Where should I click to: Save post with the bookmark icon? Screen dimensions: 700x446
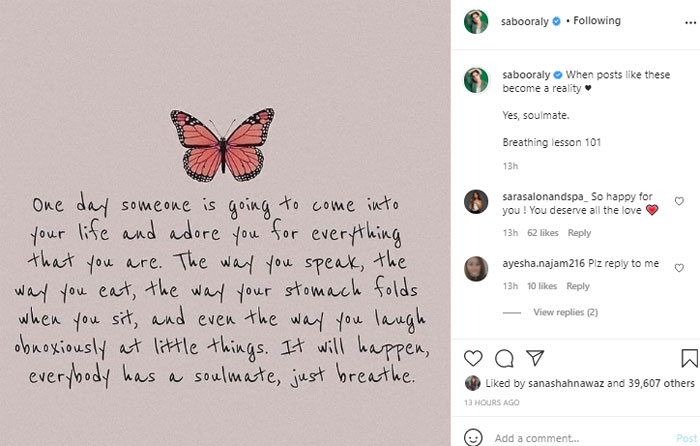click(689, 358)
